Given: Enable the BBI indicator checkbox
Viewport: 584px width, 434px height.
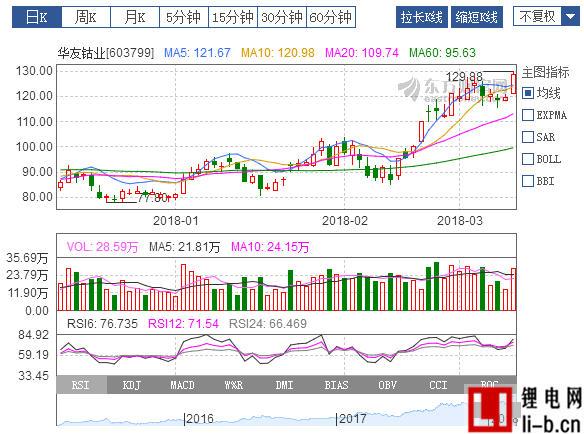Looking at the screenshot, I should 528,181.
